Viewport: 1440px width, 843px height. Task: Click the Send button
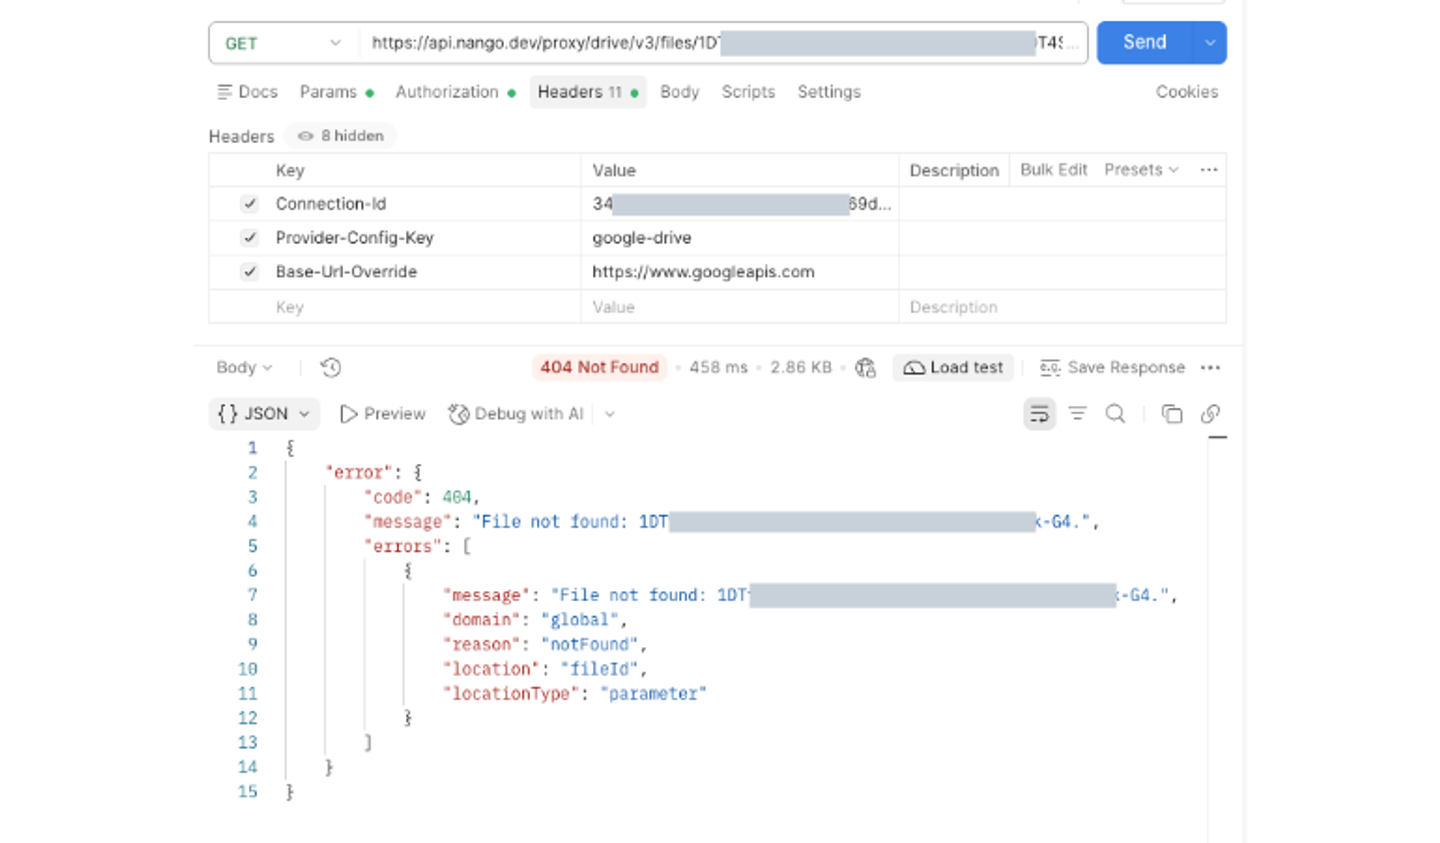point(1145,43)
